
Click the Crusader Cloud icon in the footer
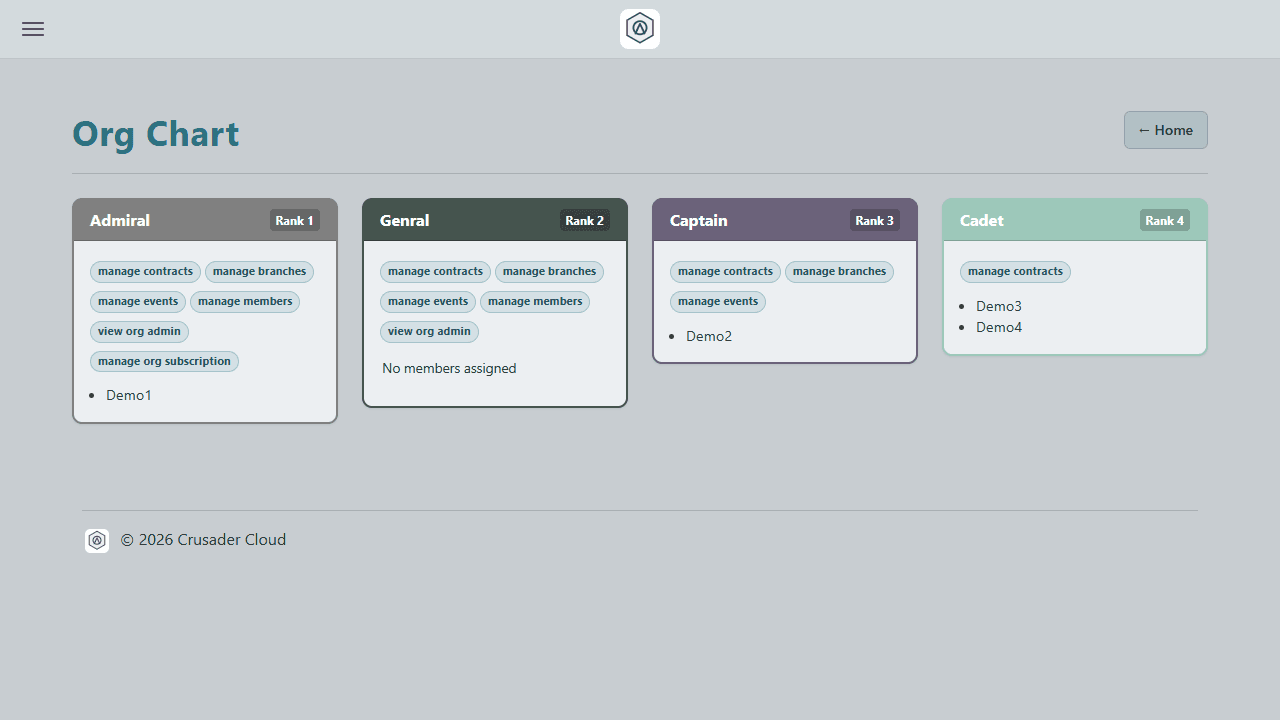click(97, 540)
